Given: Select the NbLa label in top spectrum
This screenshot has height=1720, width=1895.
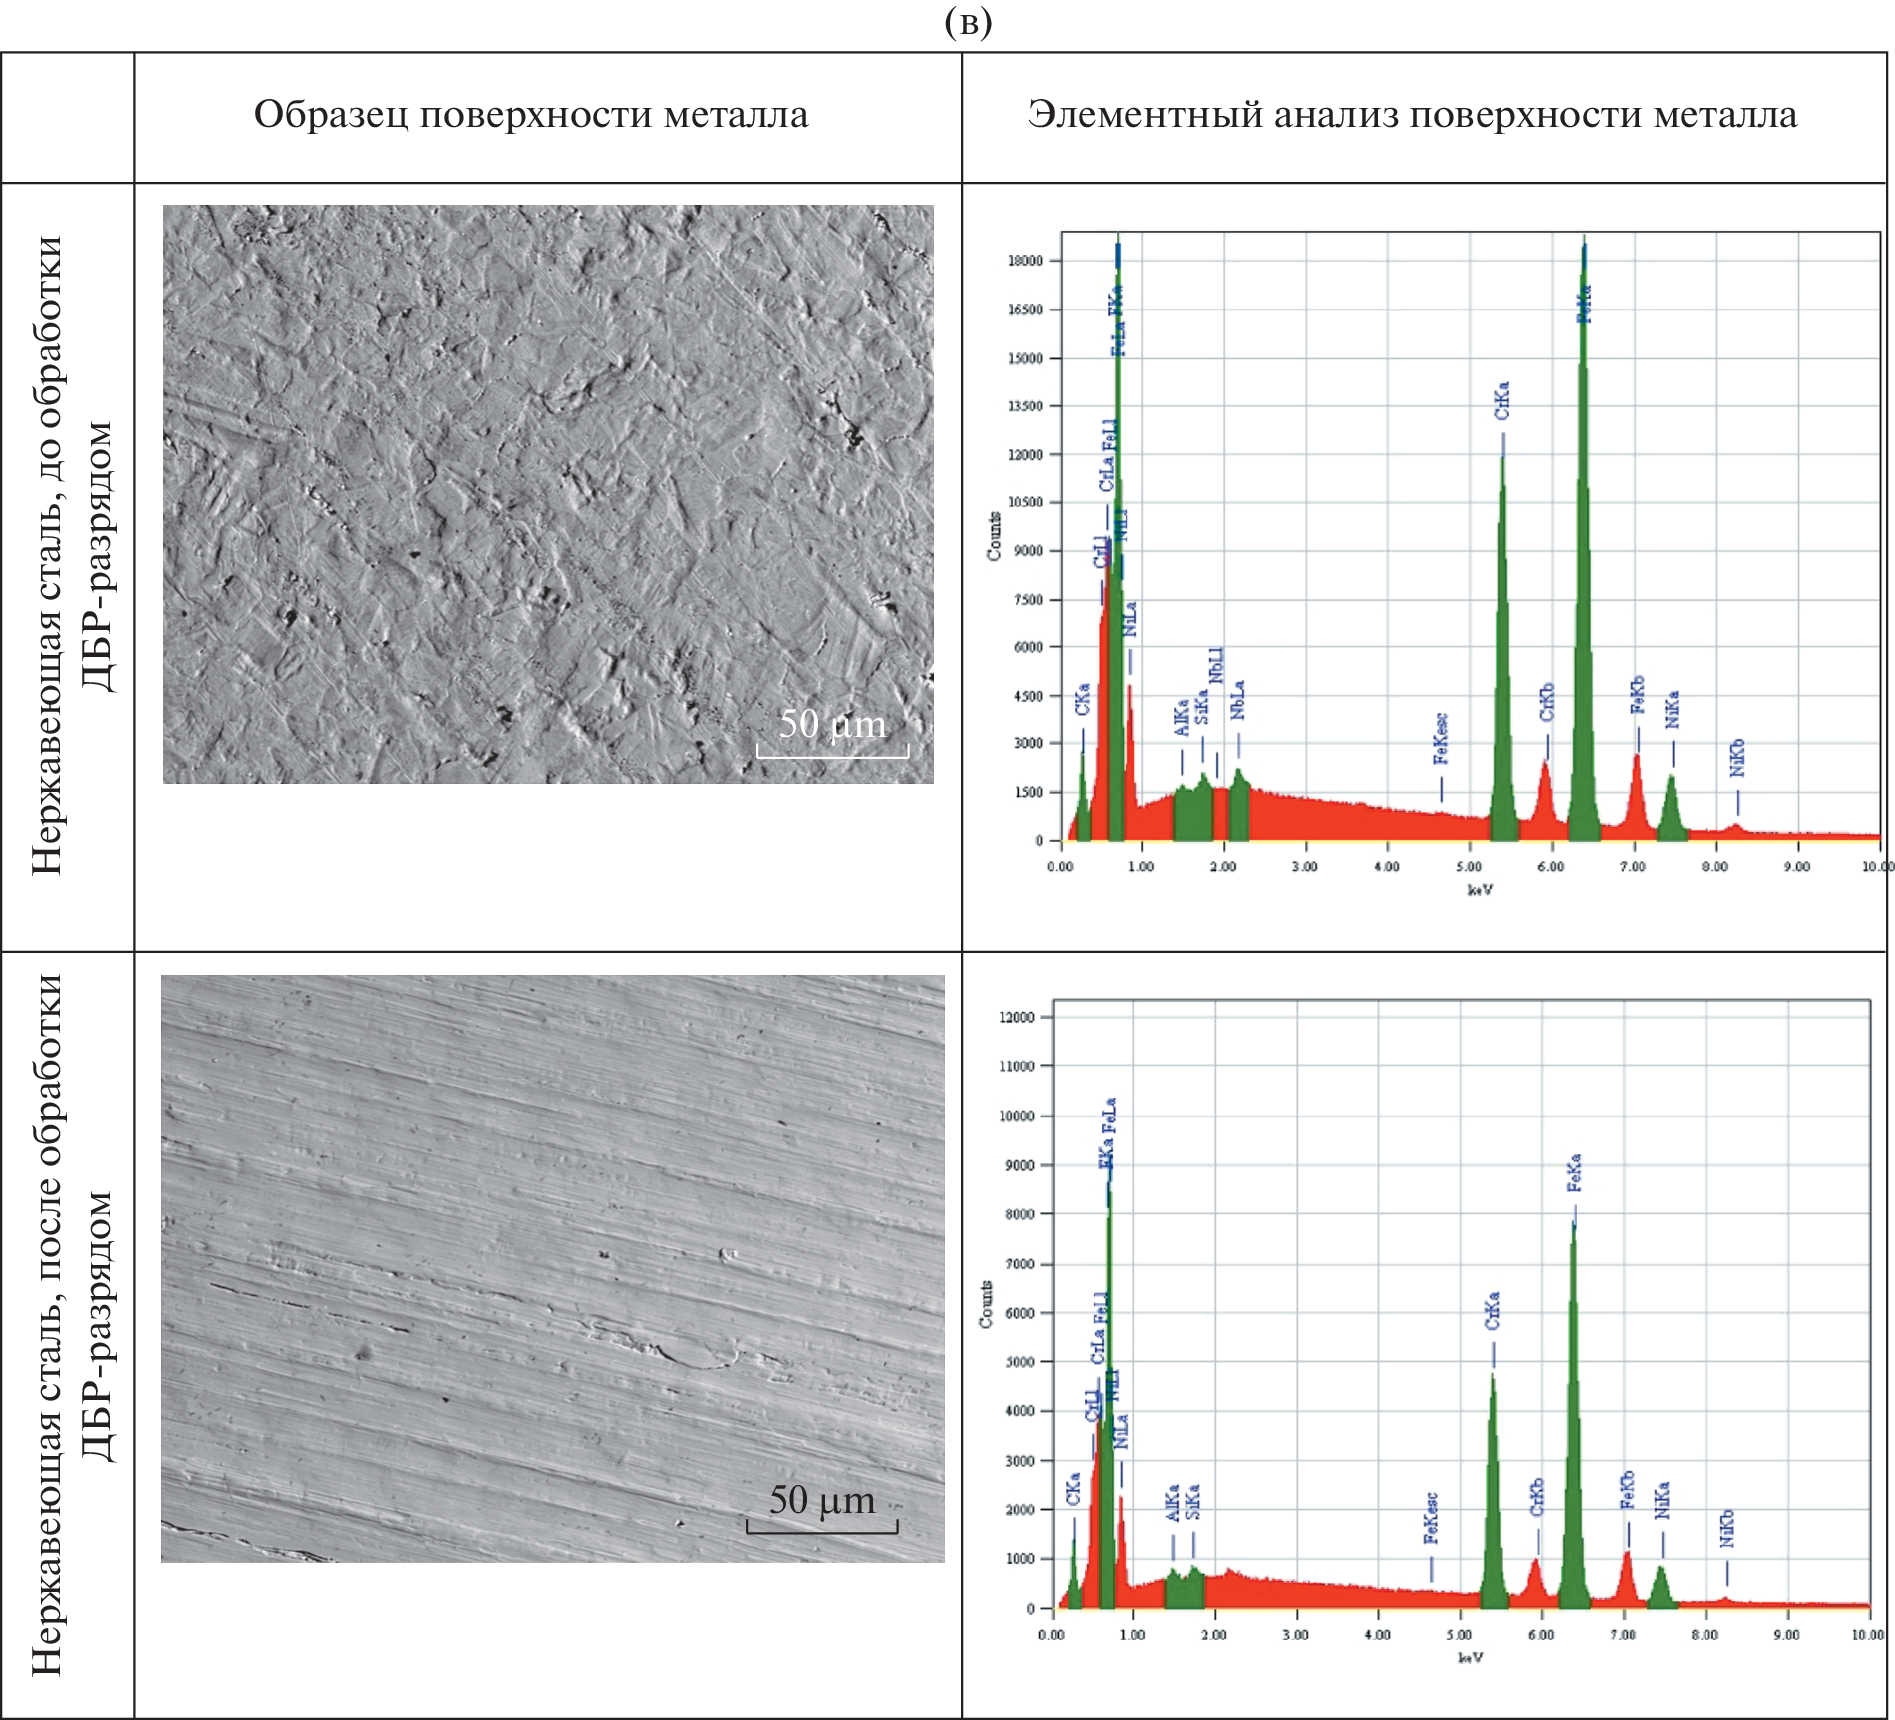Looking at the screenshot, I should [x=1238, y=700].
